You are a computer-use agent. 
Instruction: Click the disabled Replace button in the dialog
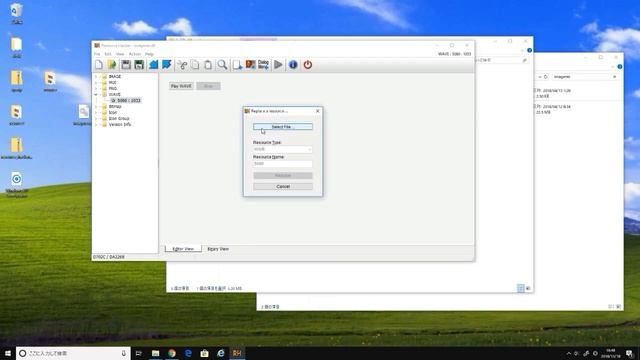point(283,176)
